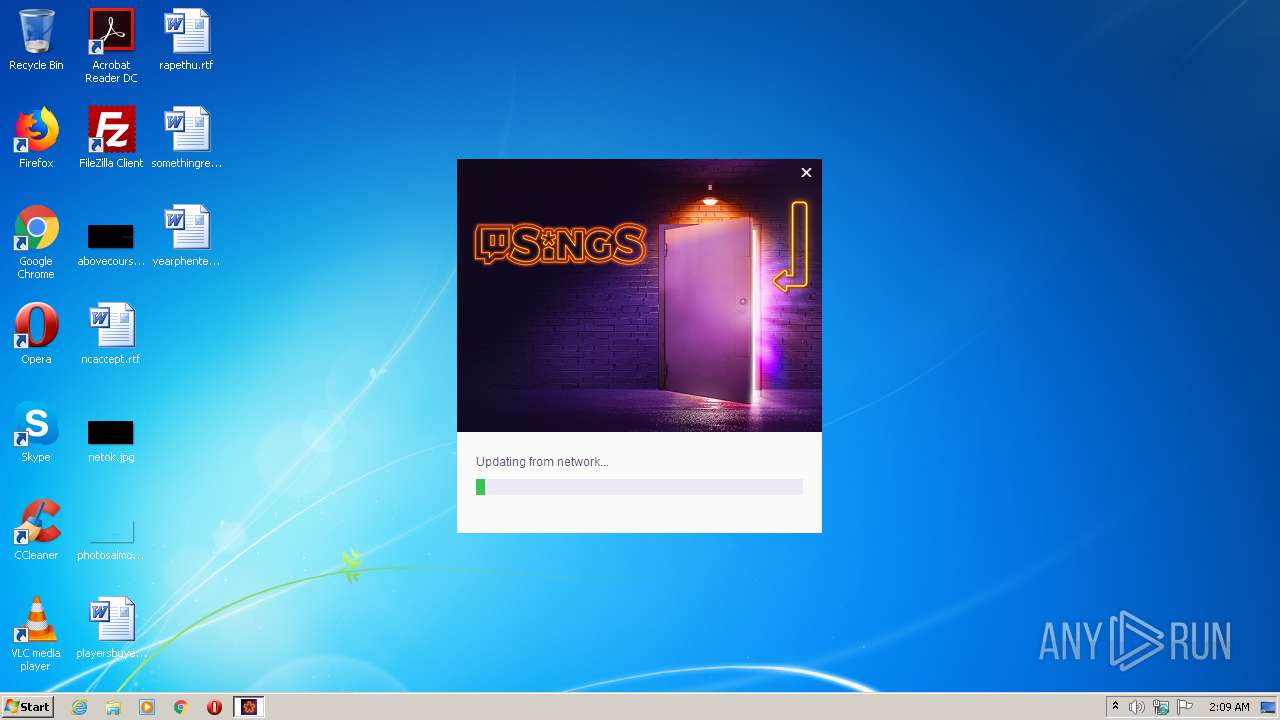Open the volume speaker tray icon
Viewport: 1280px width, 720px height.
click(x=1136, y=707)
